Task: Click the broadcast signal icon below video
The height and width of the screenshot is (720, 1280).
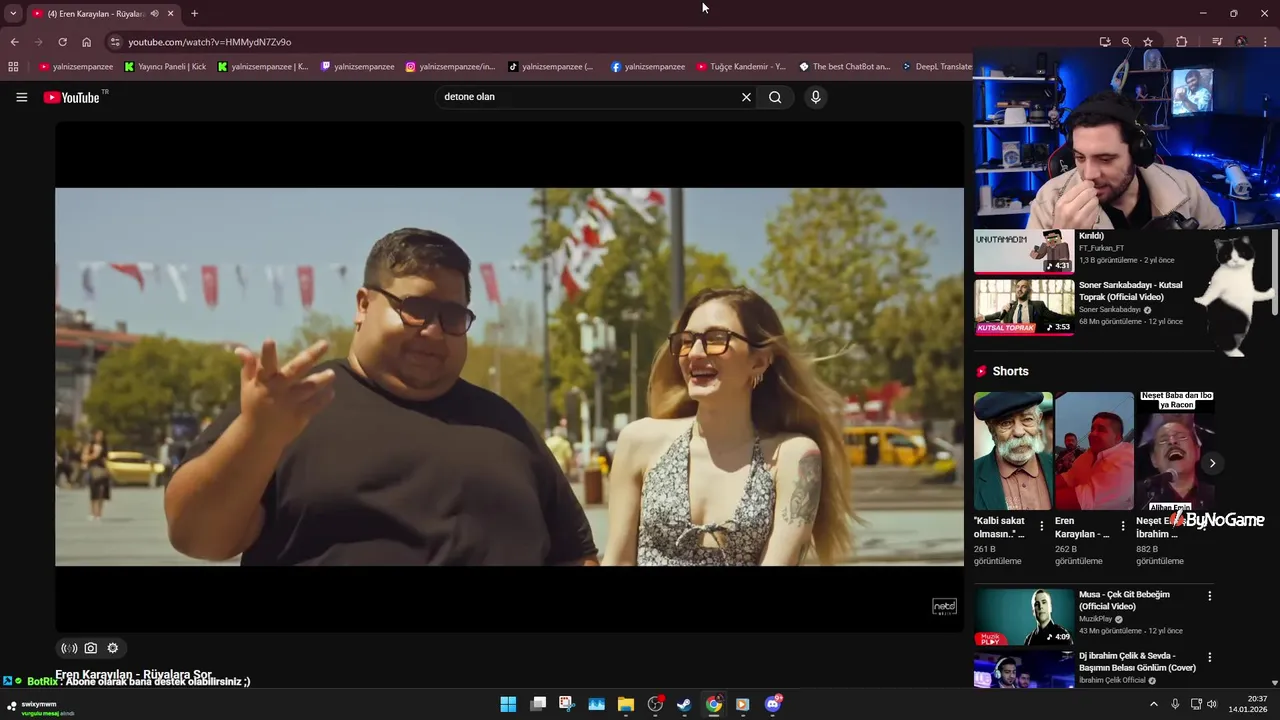Action: [69, 648]
